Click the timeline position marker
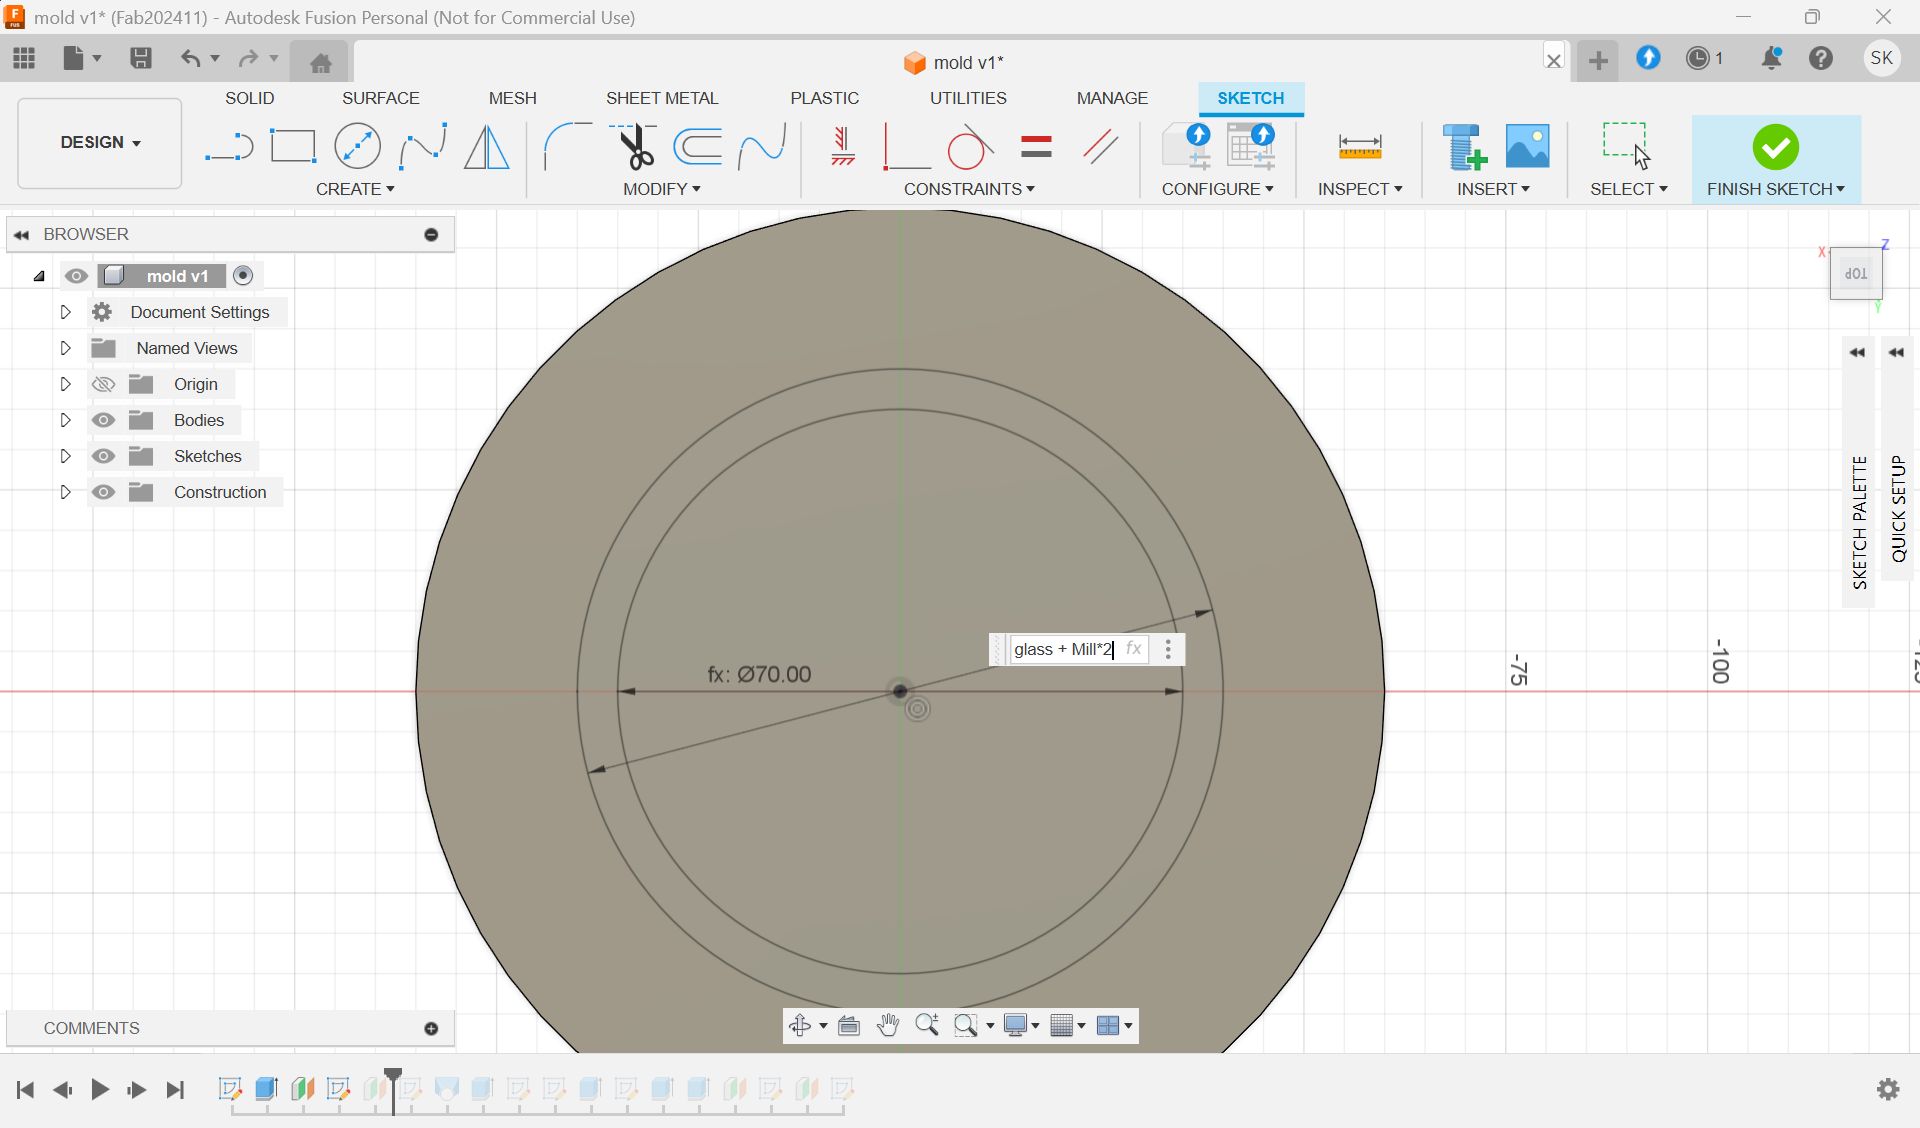The image size is (1920, 1128). coord(393,1089)
